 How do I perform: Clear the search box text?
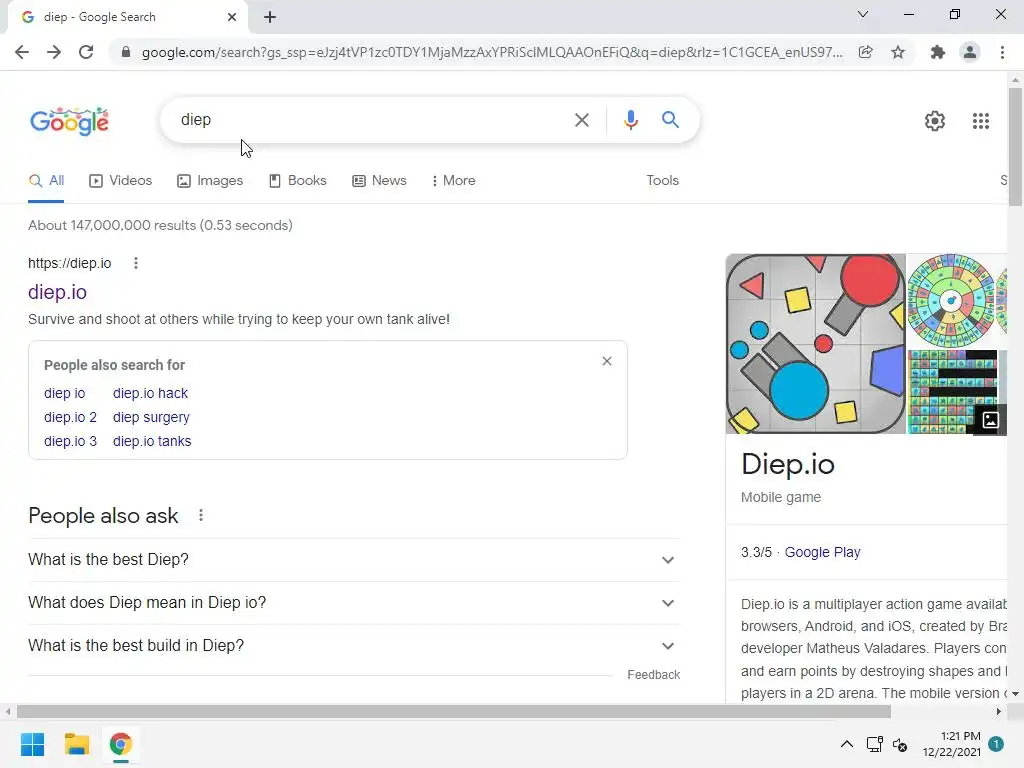582,120
